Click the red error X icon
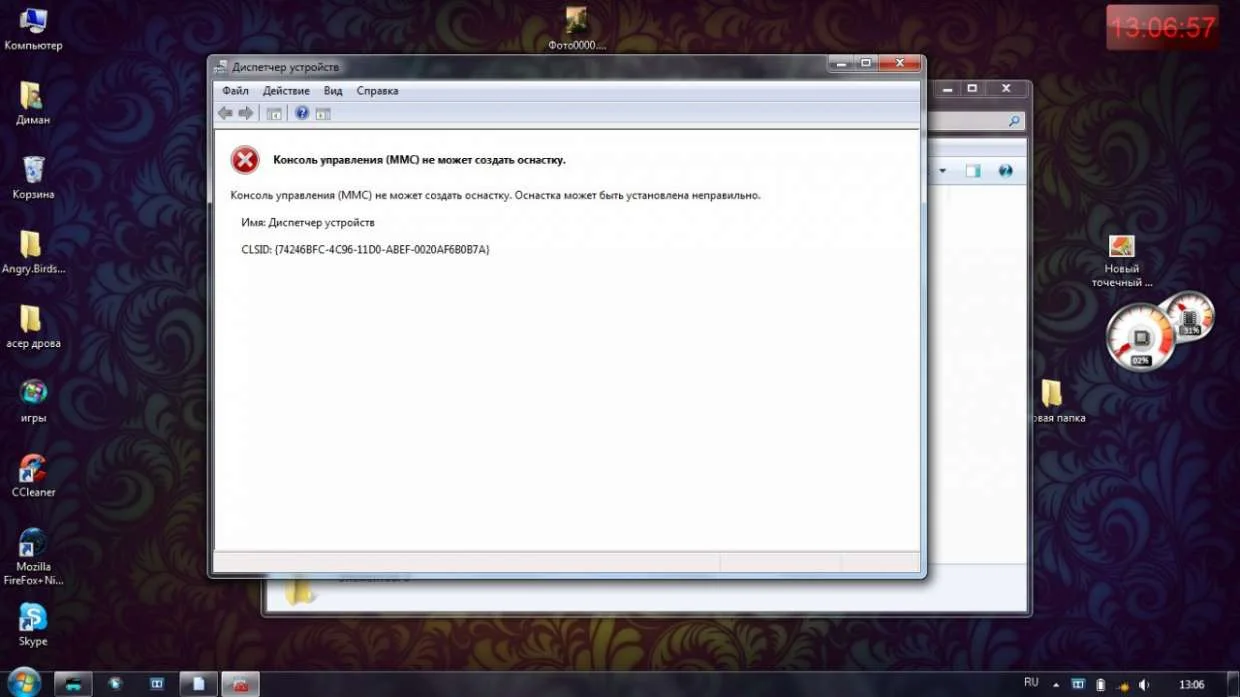Image resolution: width=1240 pixels, height=697 pixels. coord(245,159)
